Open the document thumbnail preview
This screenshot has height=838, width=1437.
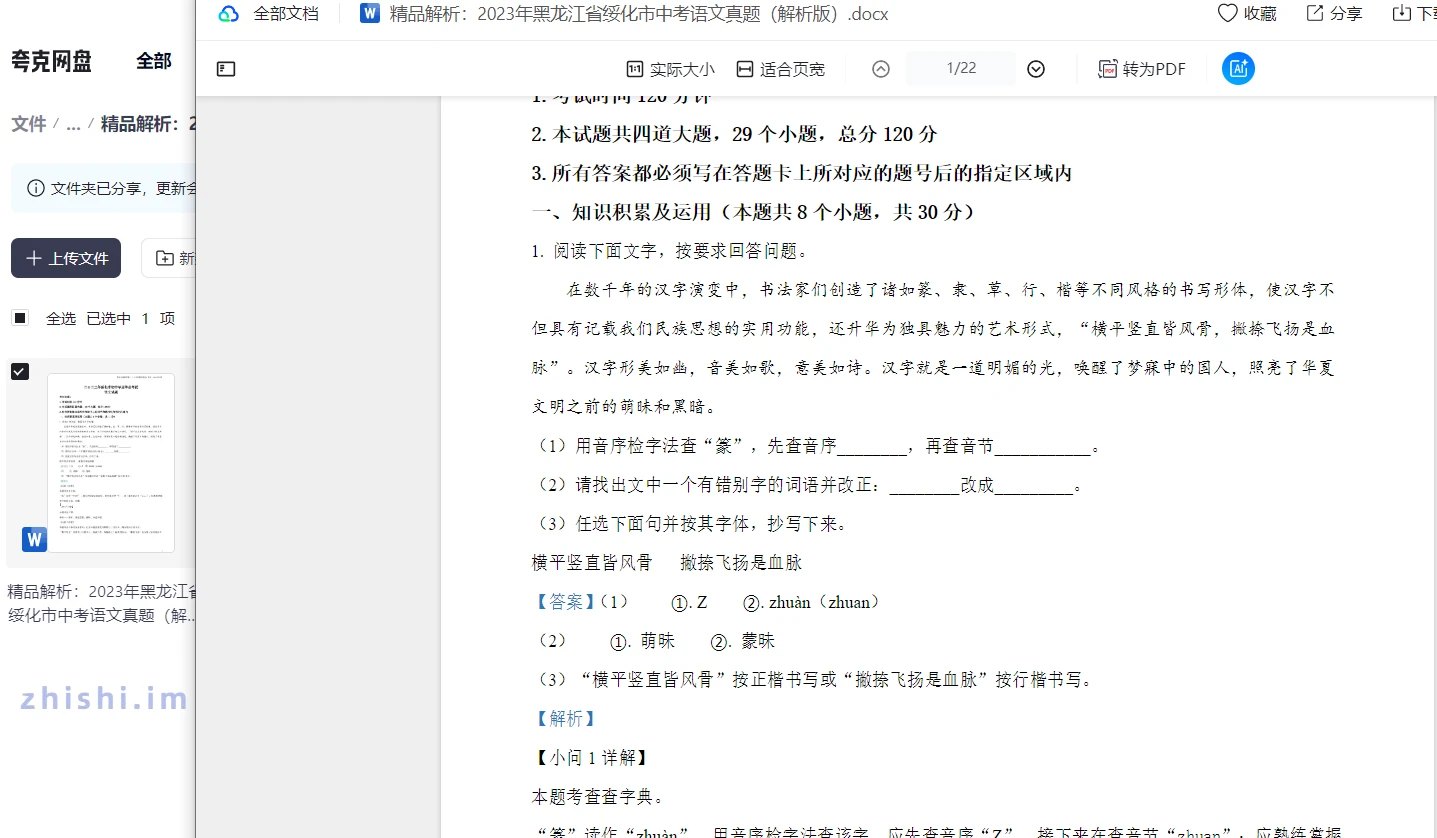click(x=111, y=463)
